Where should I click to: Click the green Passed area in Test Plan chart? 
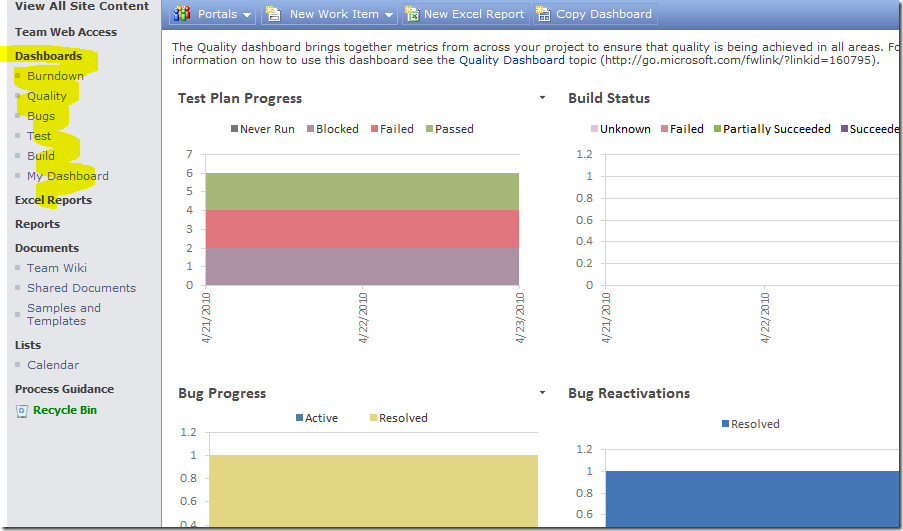(x=362, y=192)
